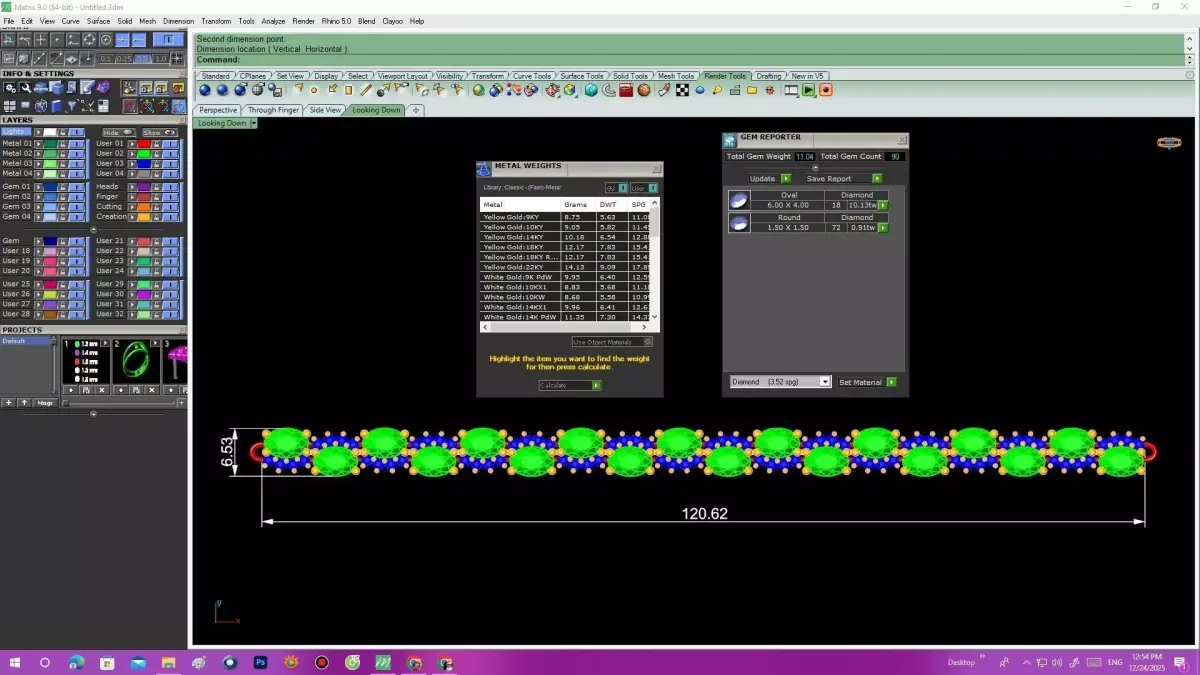Open the Dimension menu
The width and height of the screenshot is (1200, 675).
[178, 21]
